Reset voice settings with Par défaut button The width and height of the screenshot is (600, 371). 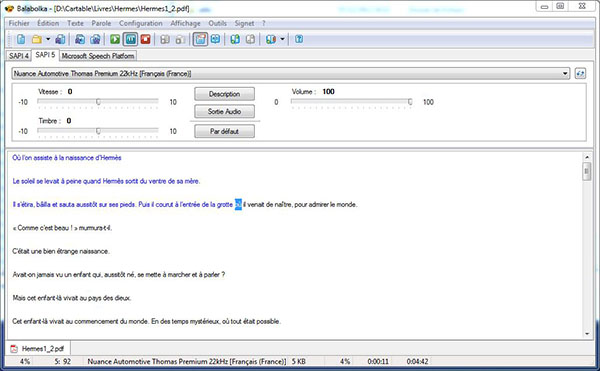click(224, 131)
